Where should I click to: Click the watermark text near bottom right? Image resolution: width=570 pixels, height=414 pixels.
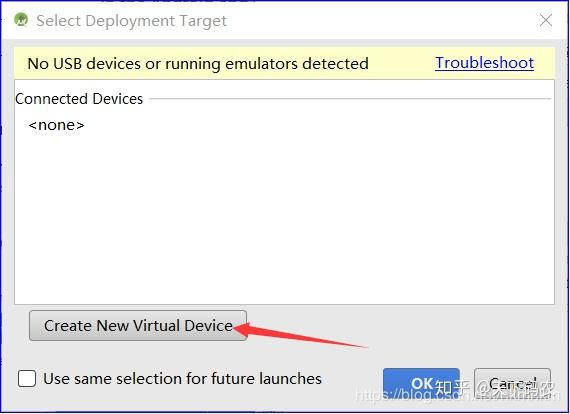(x=457, y=393)
